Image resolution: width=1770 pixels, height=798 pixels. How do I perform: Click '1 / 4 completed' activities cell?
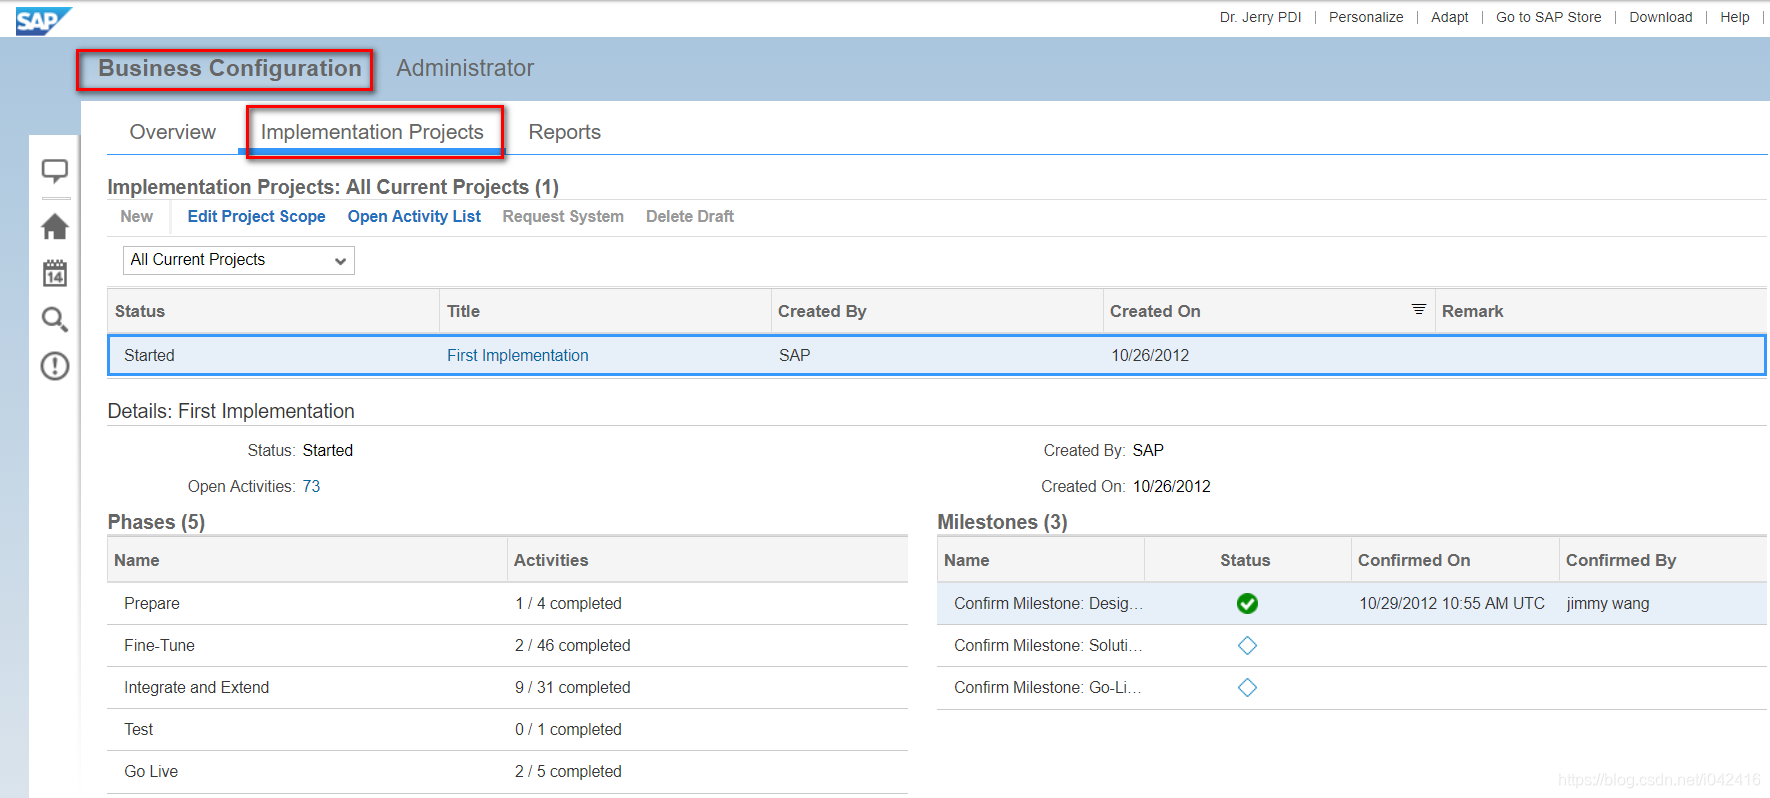coord(568,603)
